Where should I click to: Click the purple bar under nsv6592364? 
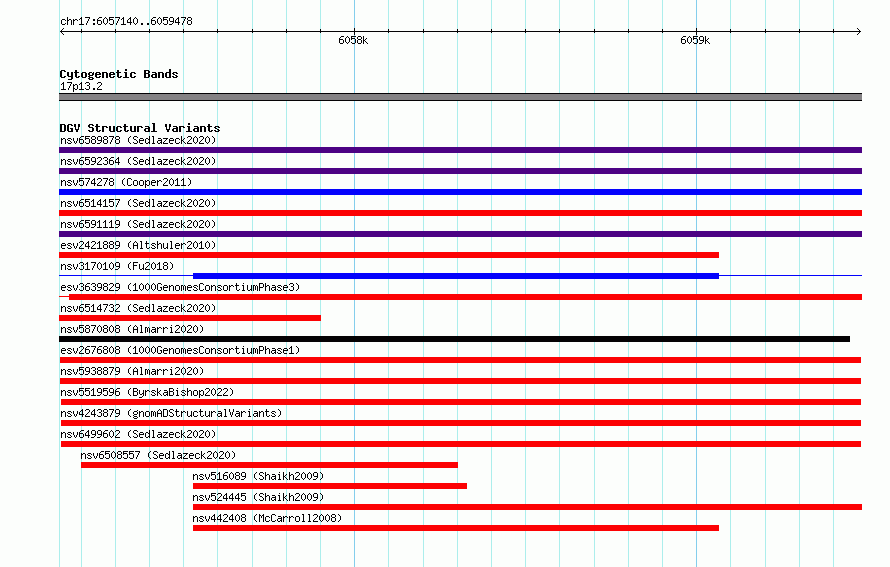tap(460, 171)
